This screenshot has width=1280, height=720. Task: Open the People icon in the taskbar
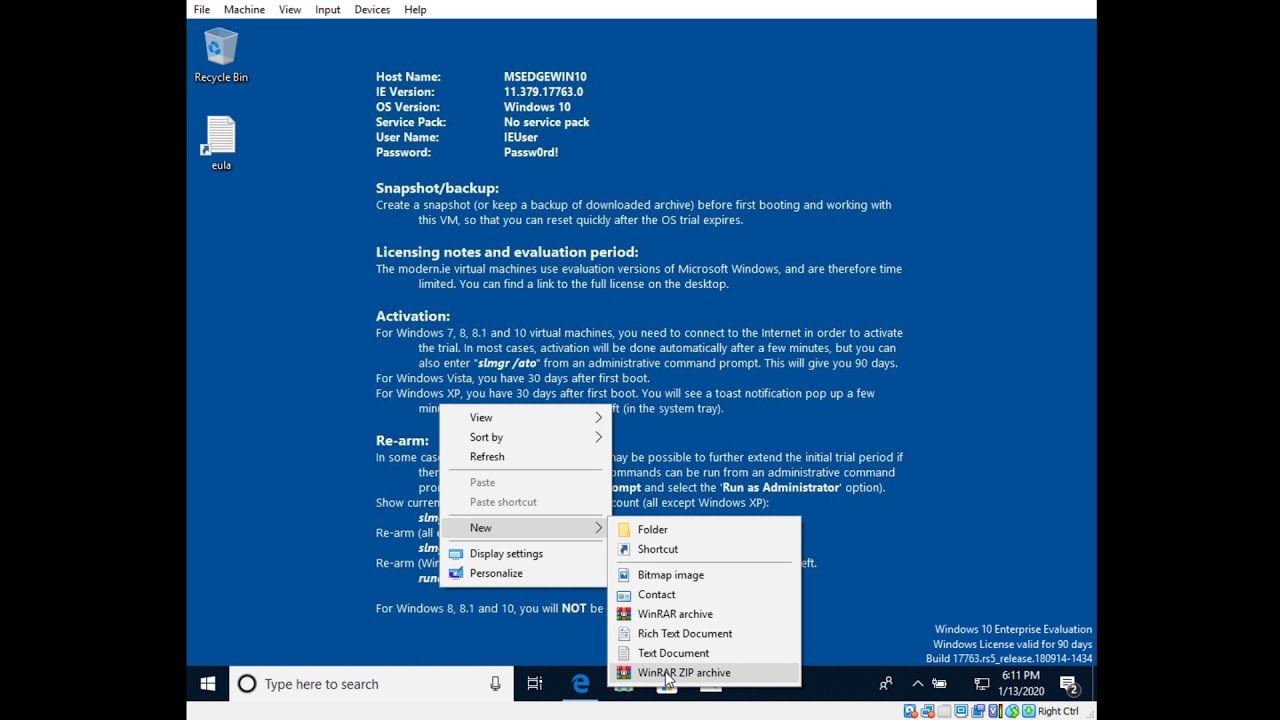(886, 684)
